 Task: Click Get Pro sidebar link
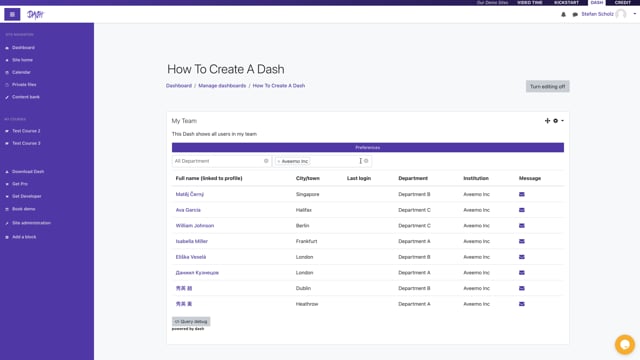20,184
